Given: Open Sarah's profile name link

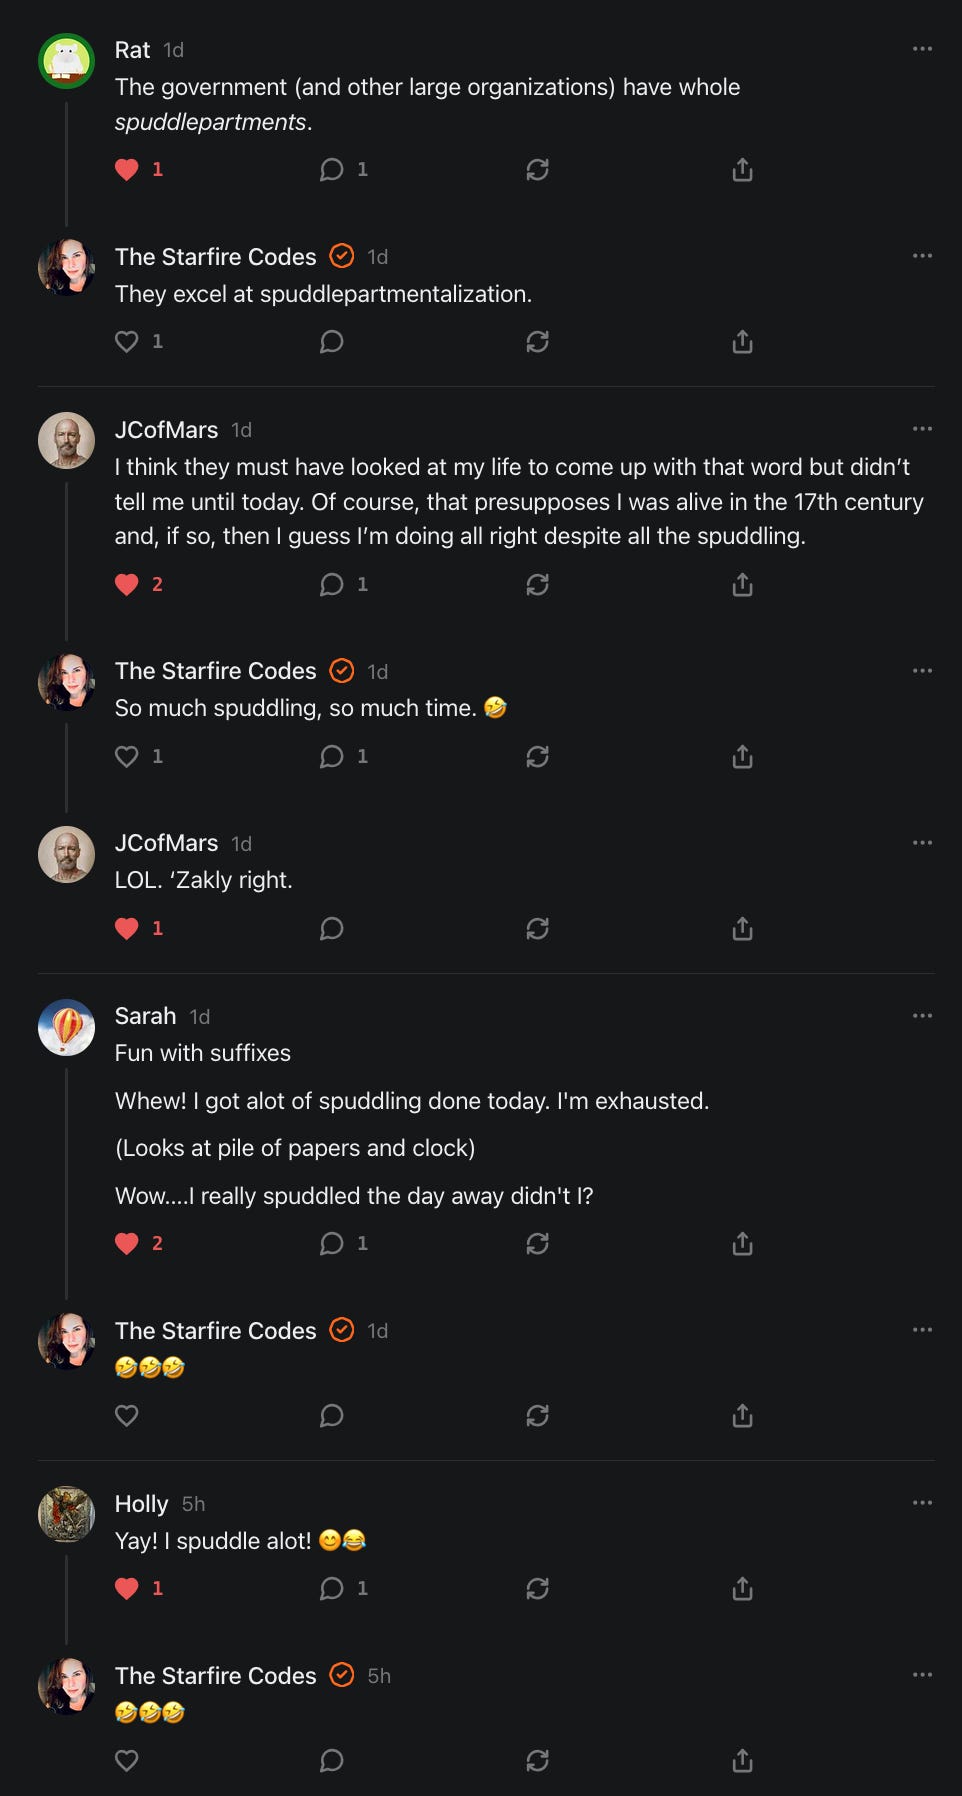Looking at the screenshot, I should coord(145,1016).
